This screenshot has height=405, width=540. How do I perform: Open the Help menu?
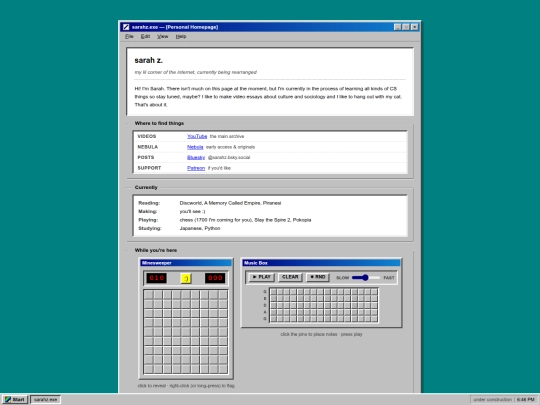[181, 37]
